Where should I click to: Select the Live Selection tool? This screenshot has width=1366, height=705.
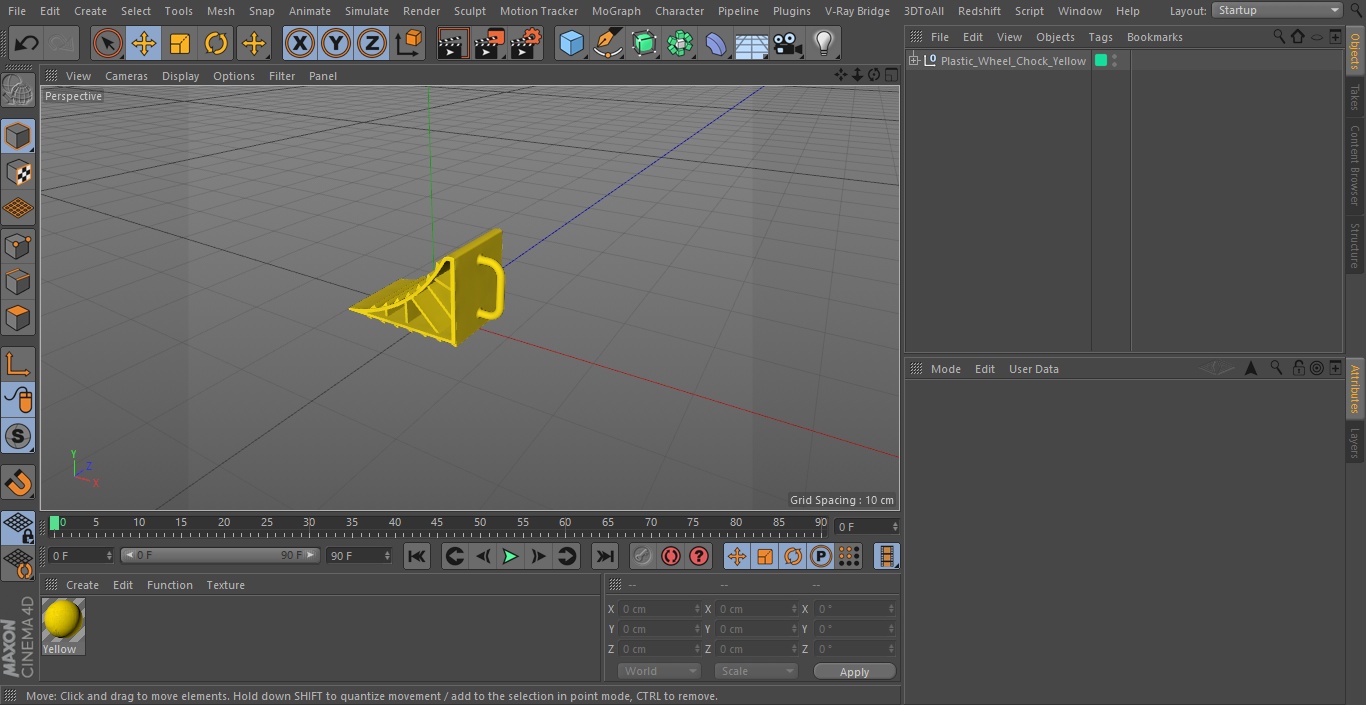[x=107, y=43]
